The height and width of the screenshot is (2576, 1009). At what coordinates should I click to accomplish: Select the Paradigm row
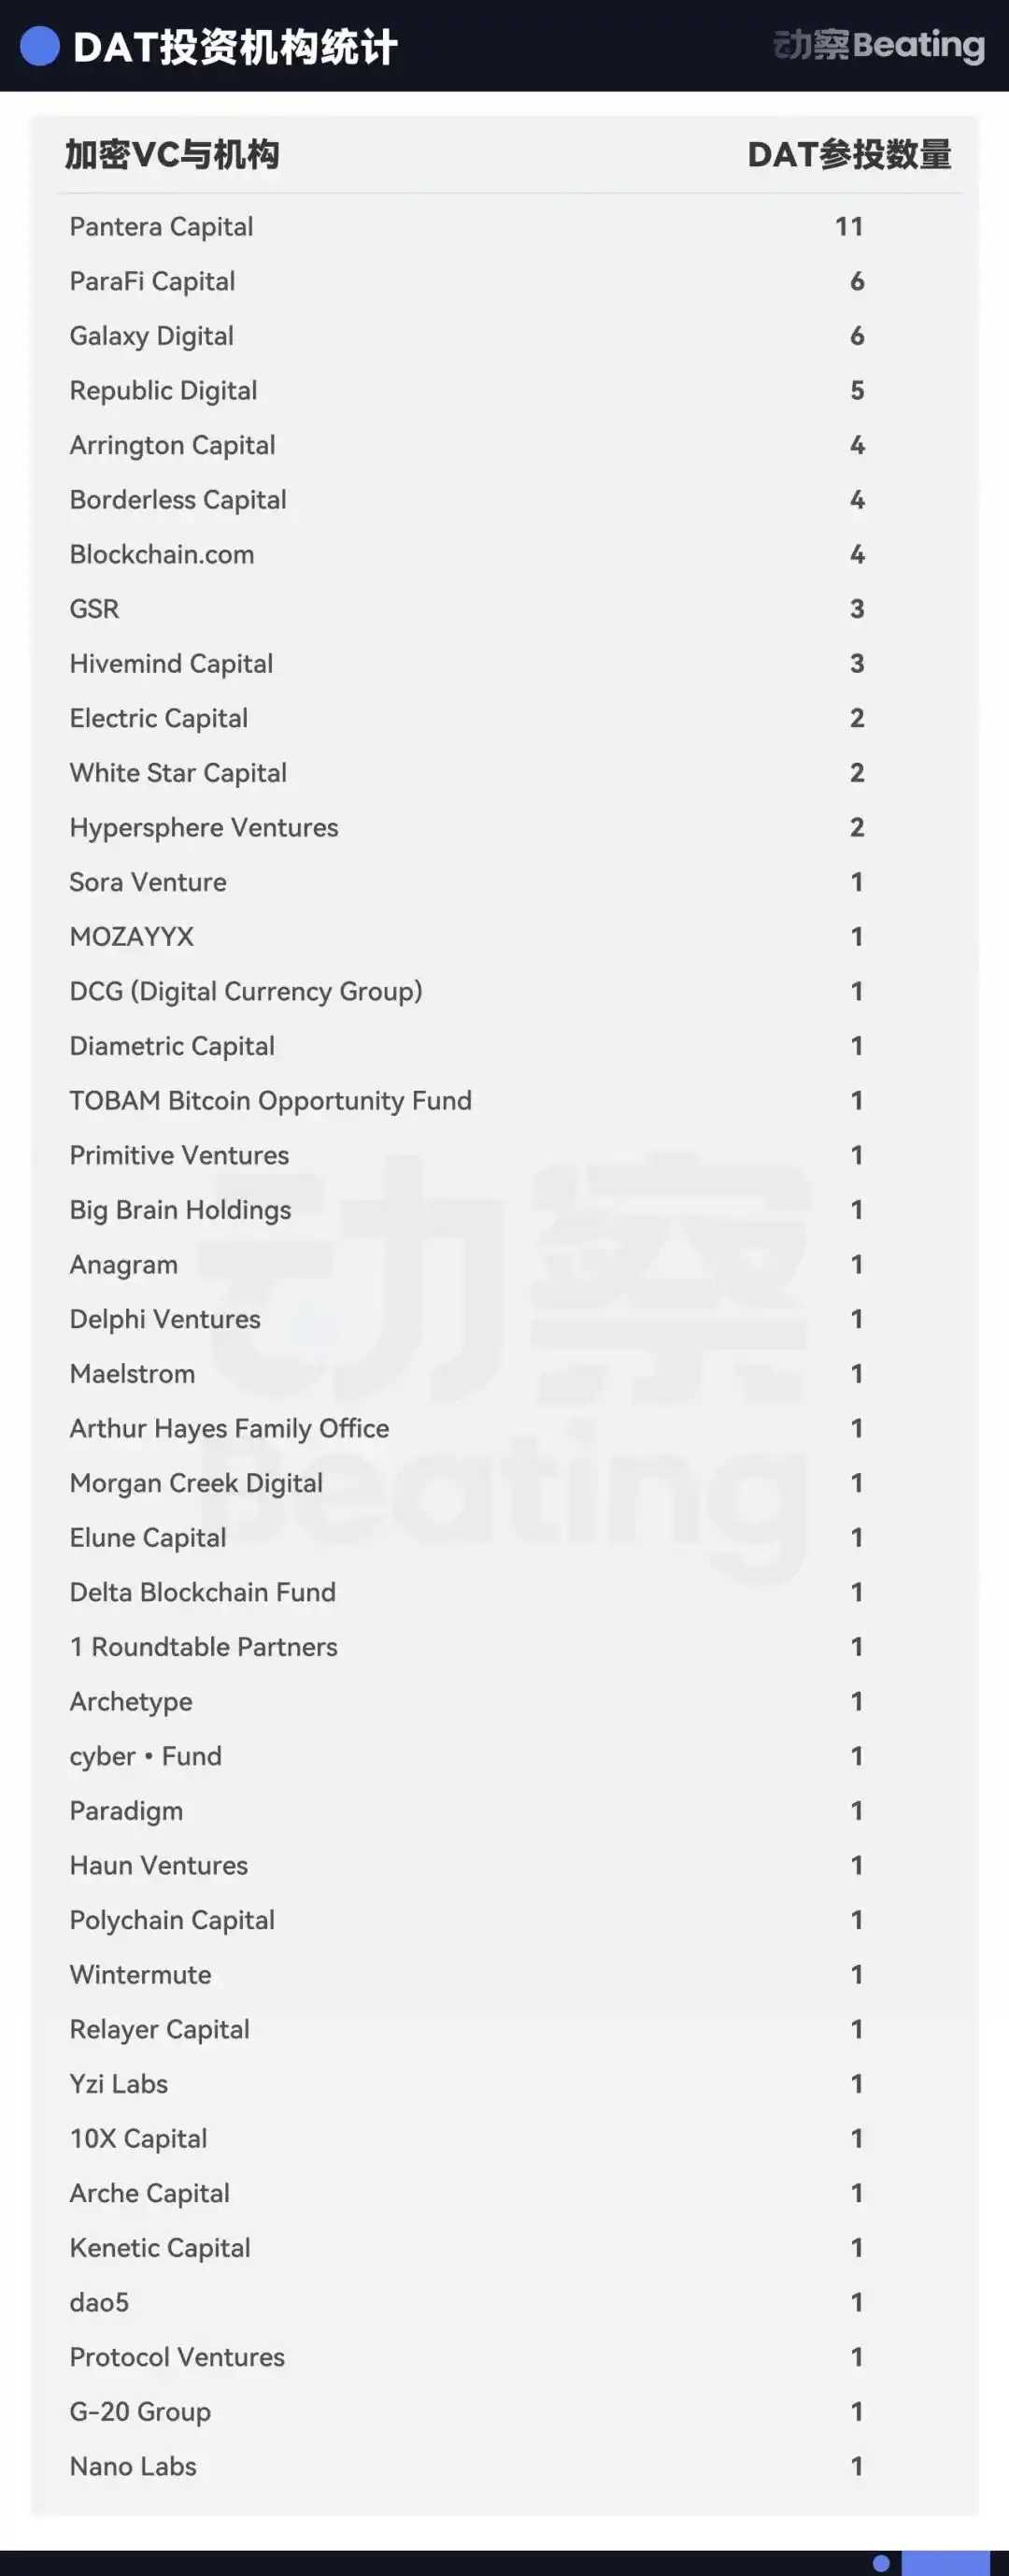(505, 1811)
